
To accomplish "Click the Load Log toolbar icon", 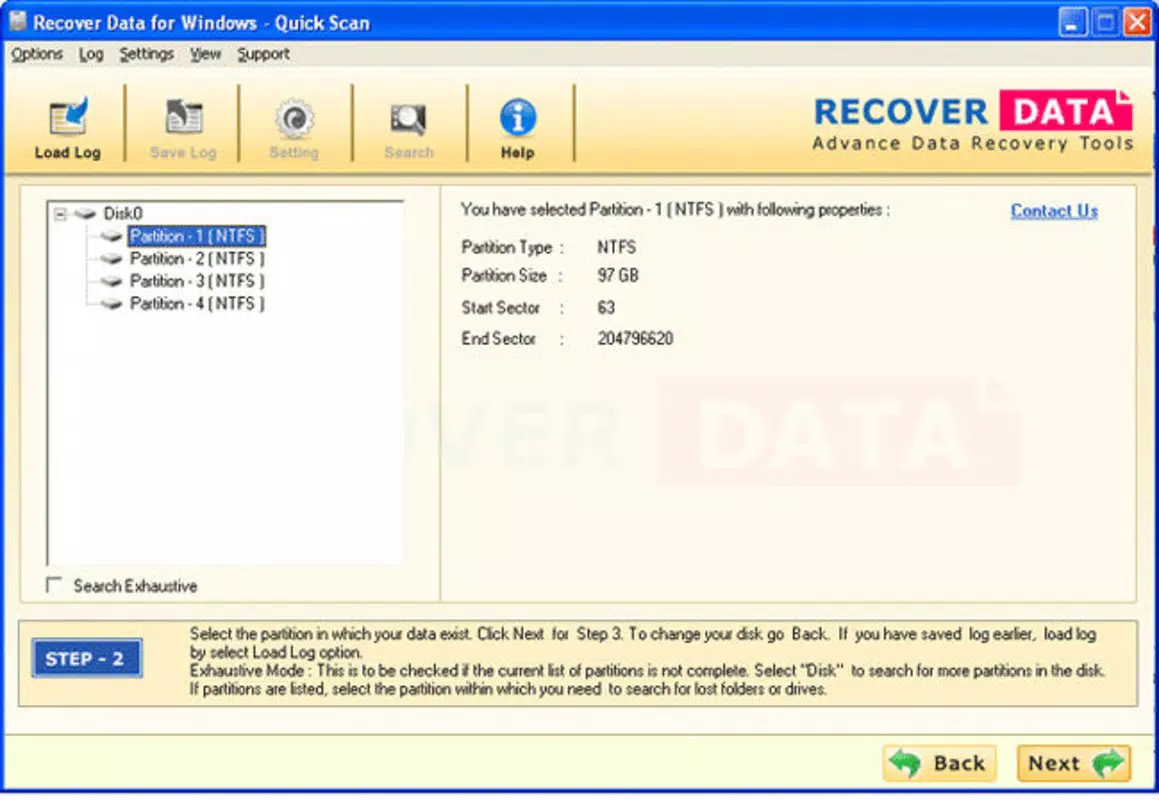I will 68,117.
